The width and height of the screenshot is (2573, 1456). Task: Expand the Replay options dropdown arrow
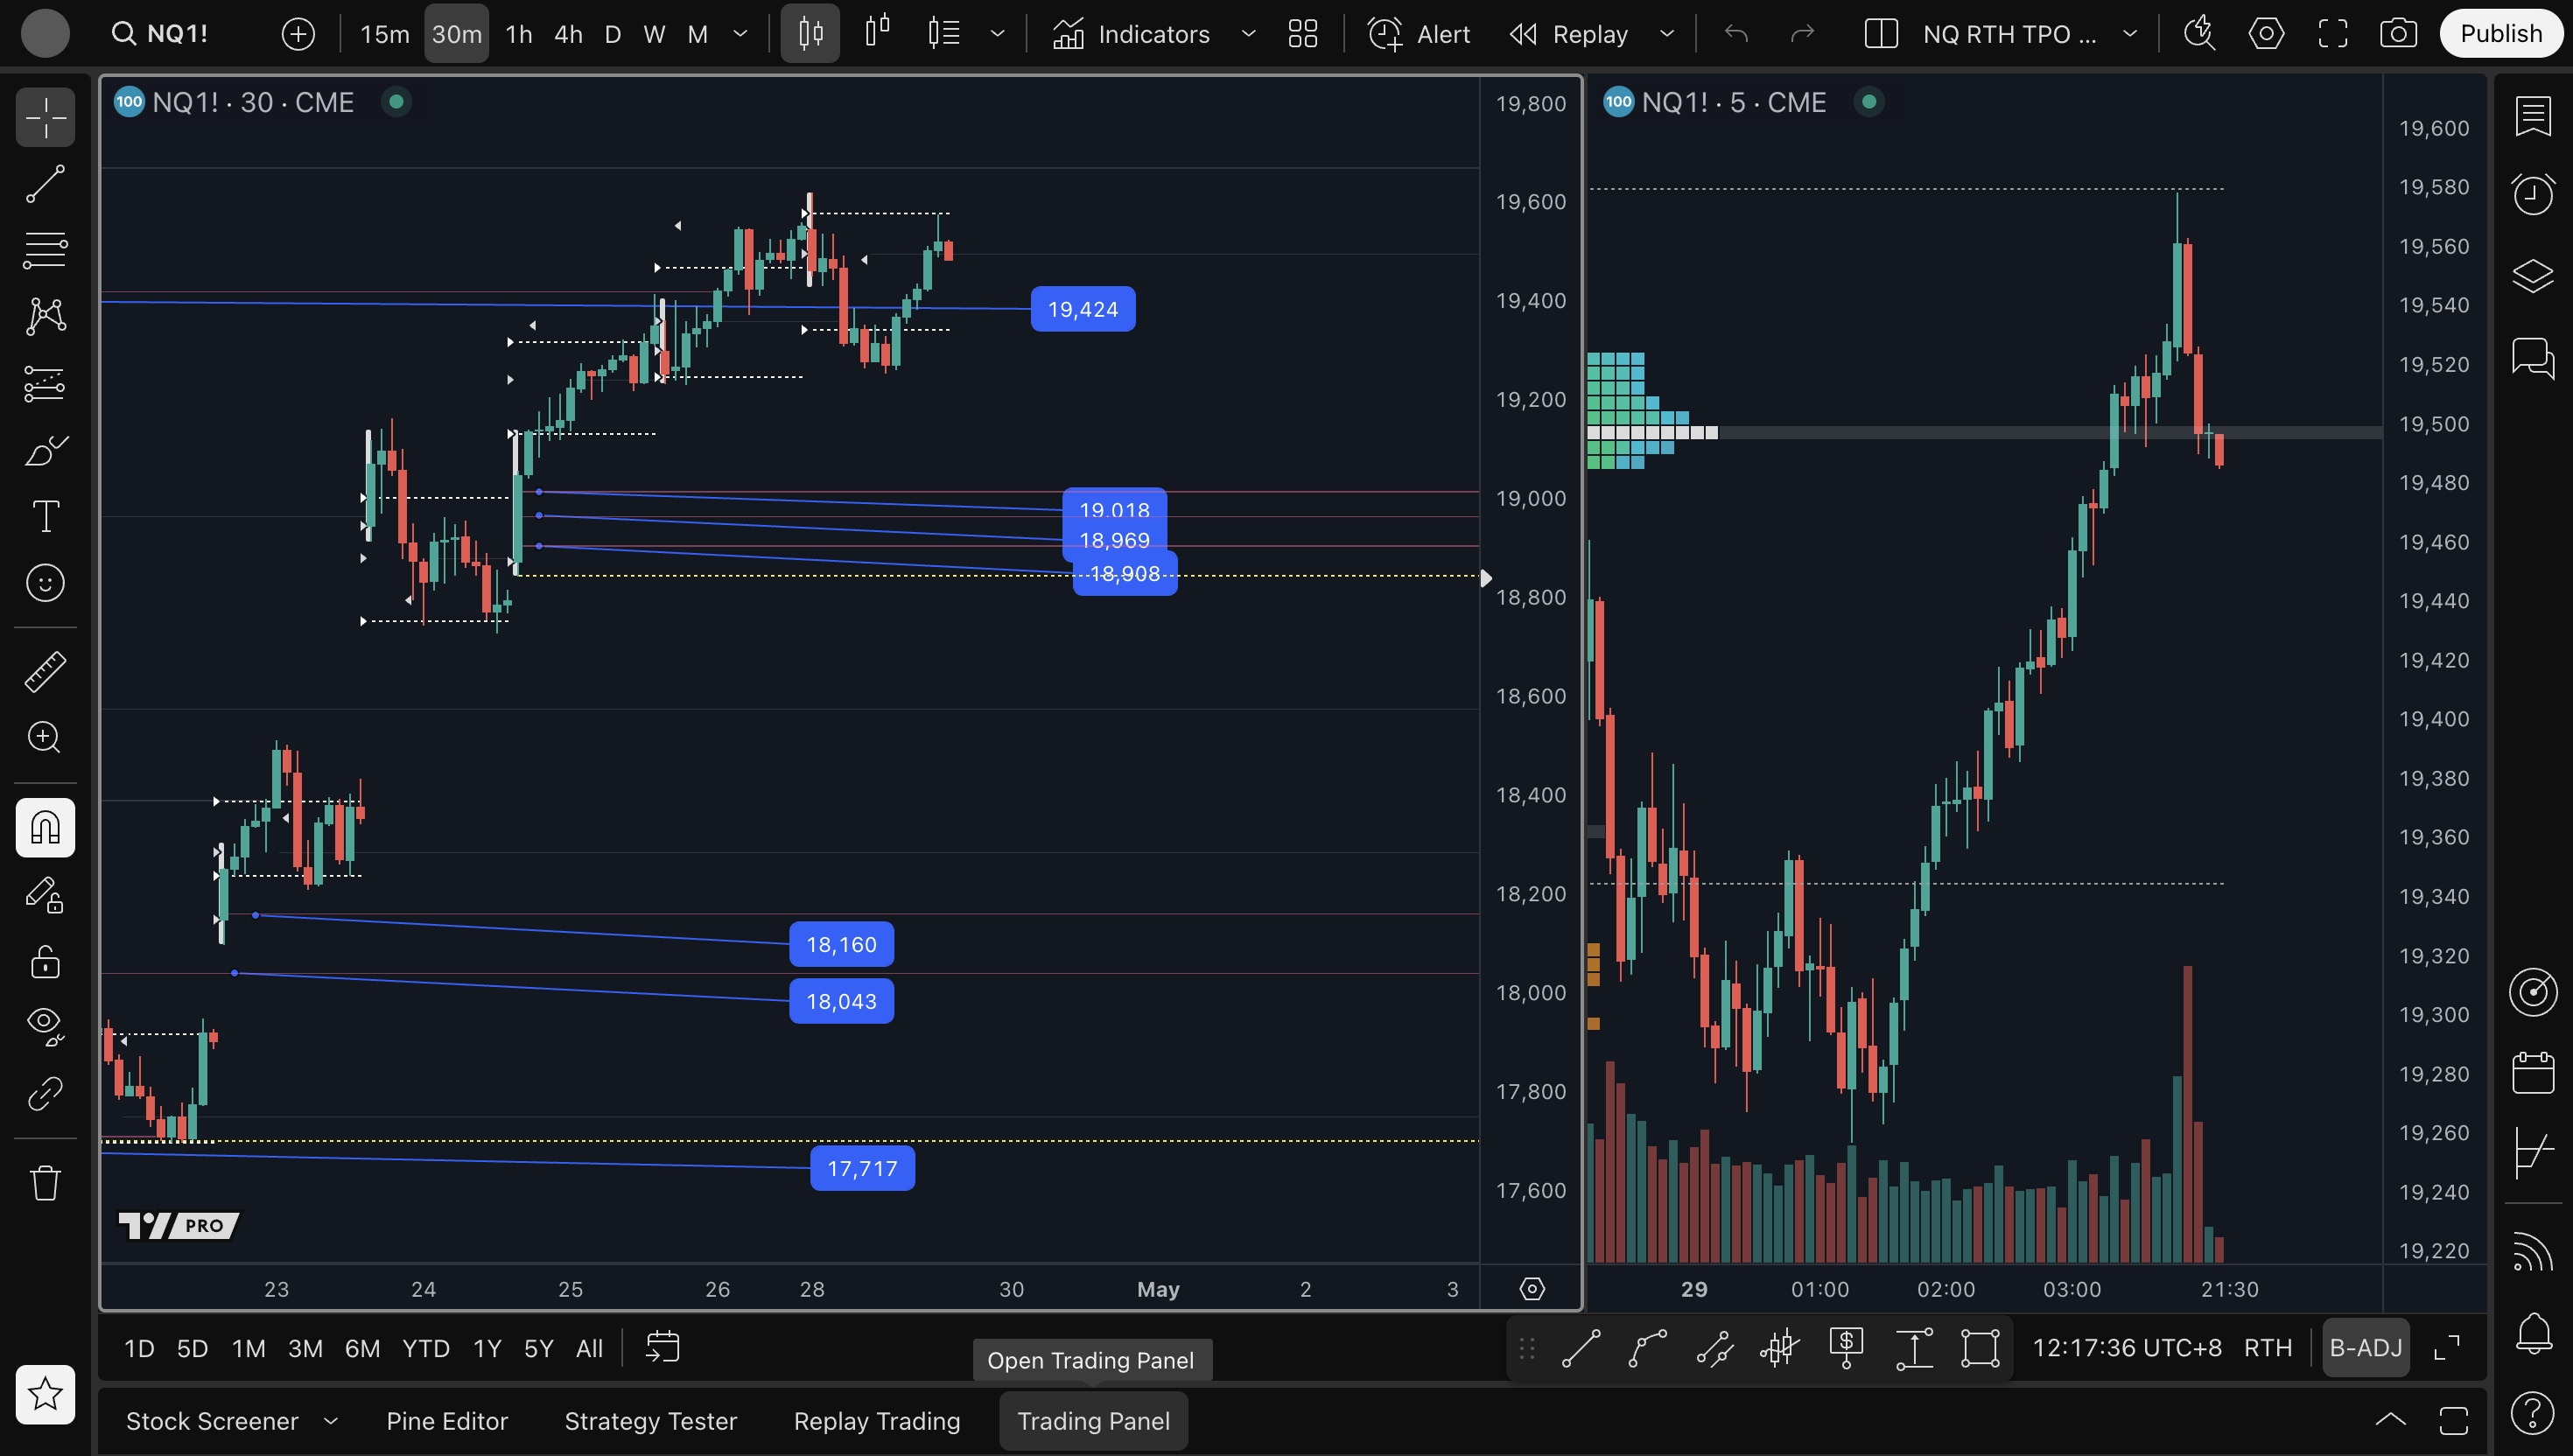1667,34
